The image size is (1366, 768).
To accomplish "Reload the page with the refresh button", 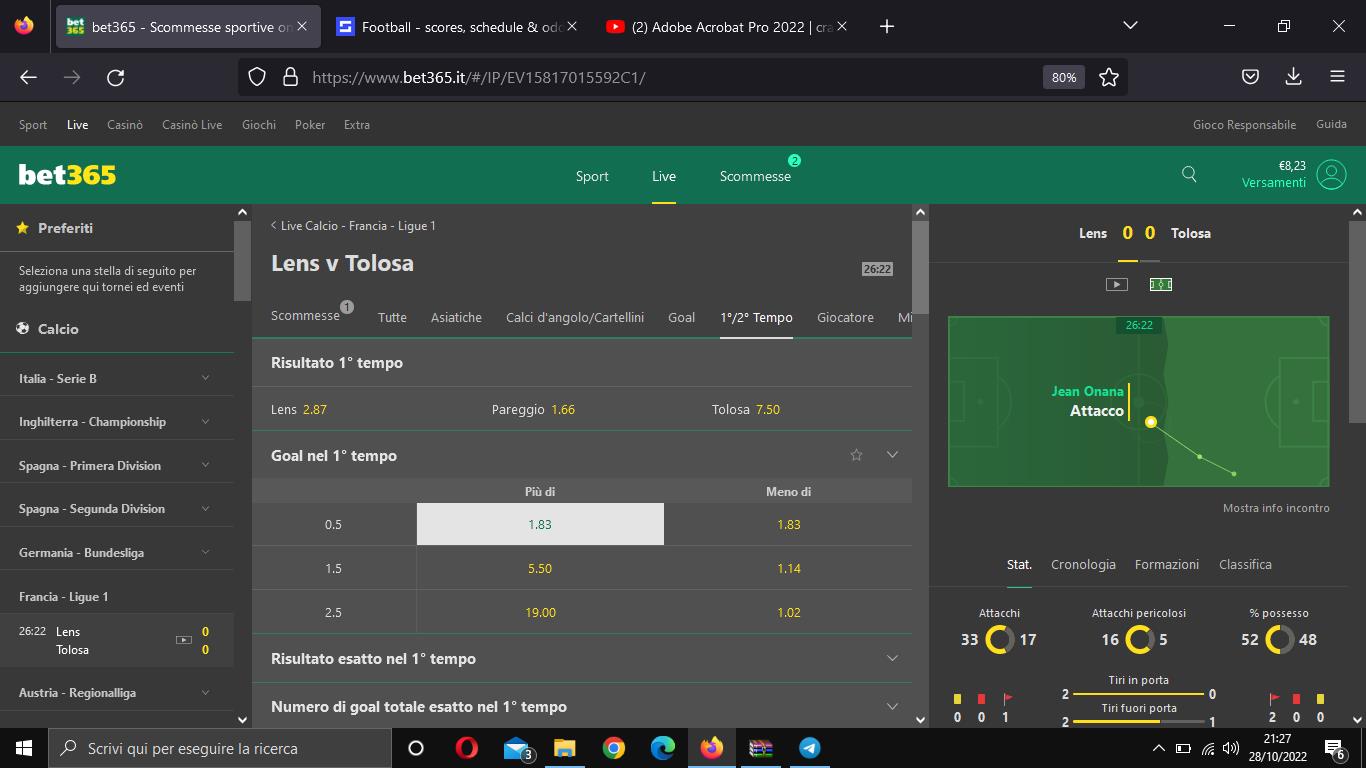I will point(116,77).
